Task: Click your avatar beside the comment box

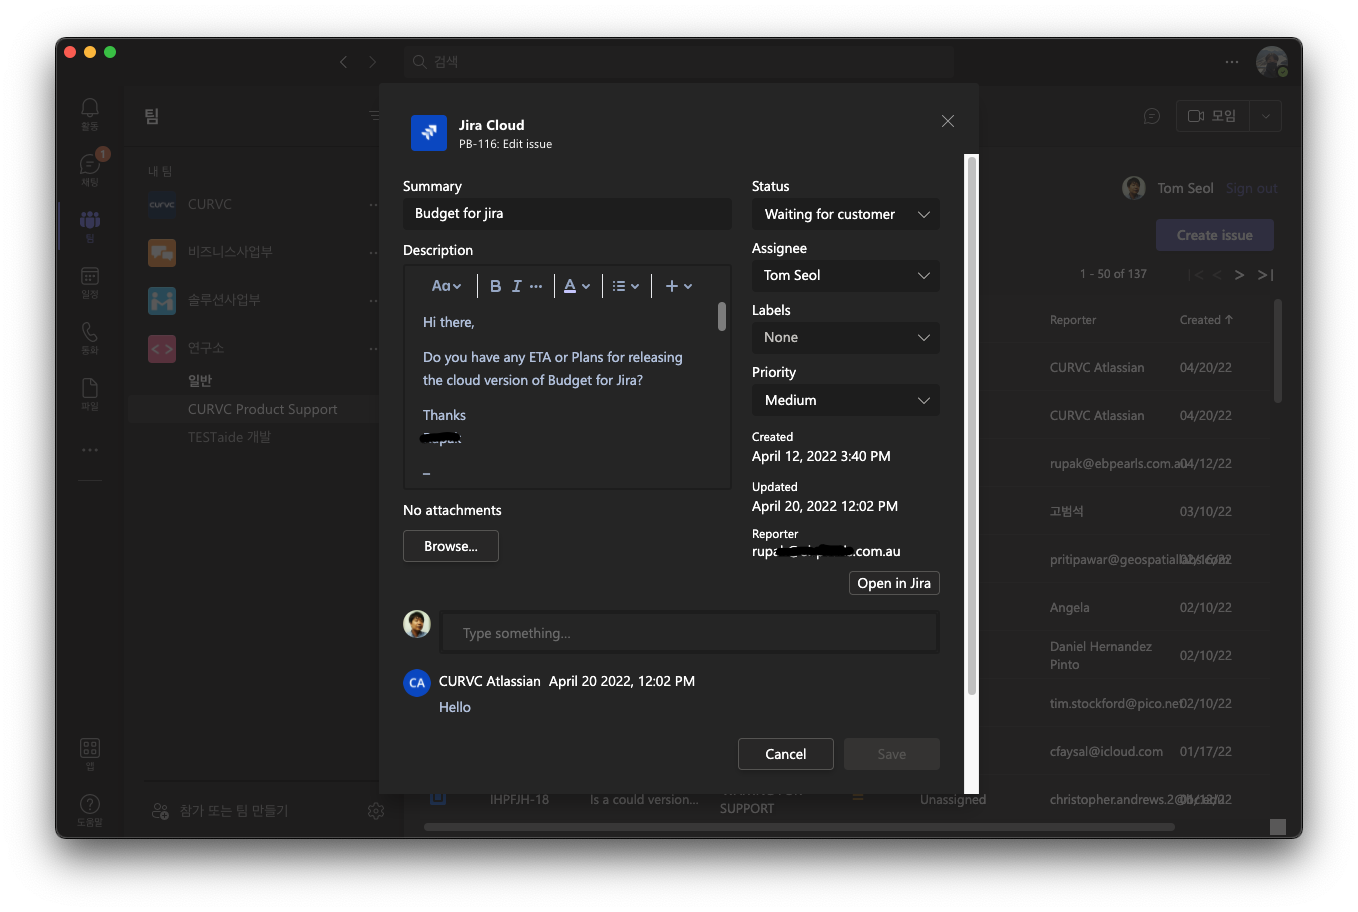Action: pyautogui.click(x=417, y=624)
